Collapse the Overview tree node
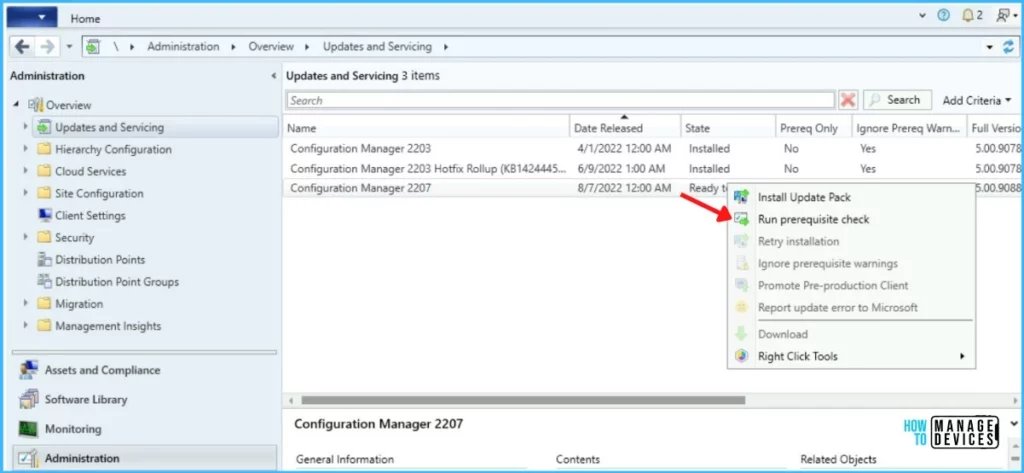Viewport: 1024px width, 473px height. tap(16, 105)
